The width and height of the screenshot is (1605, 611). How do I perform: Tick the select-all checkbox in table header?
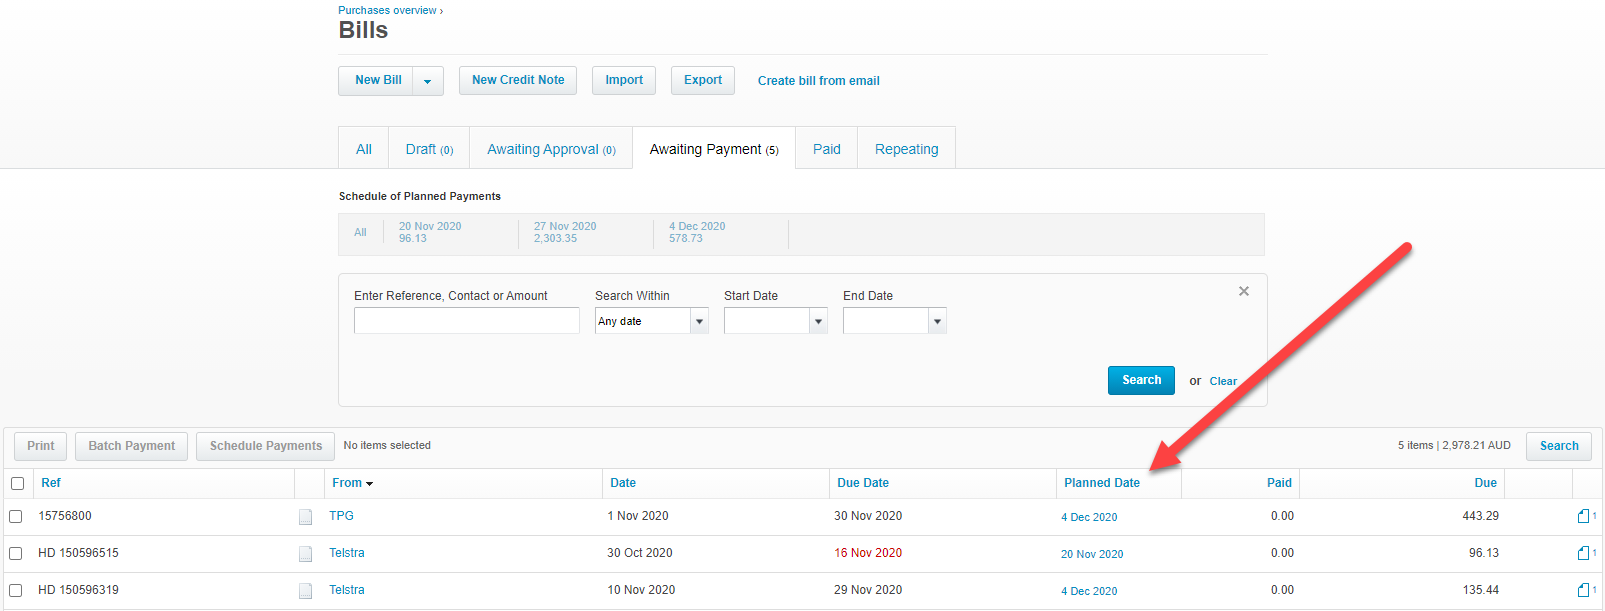(17, 483)
